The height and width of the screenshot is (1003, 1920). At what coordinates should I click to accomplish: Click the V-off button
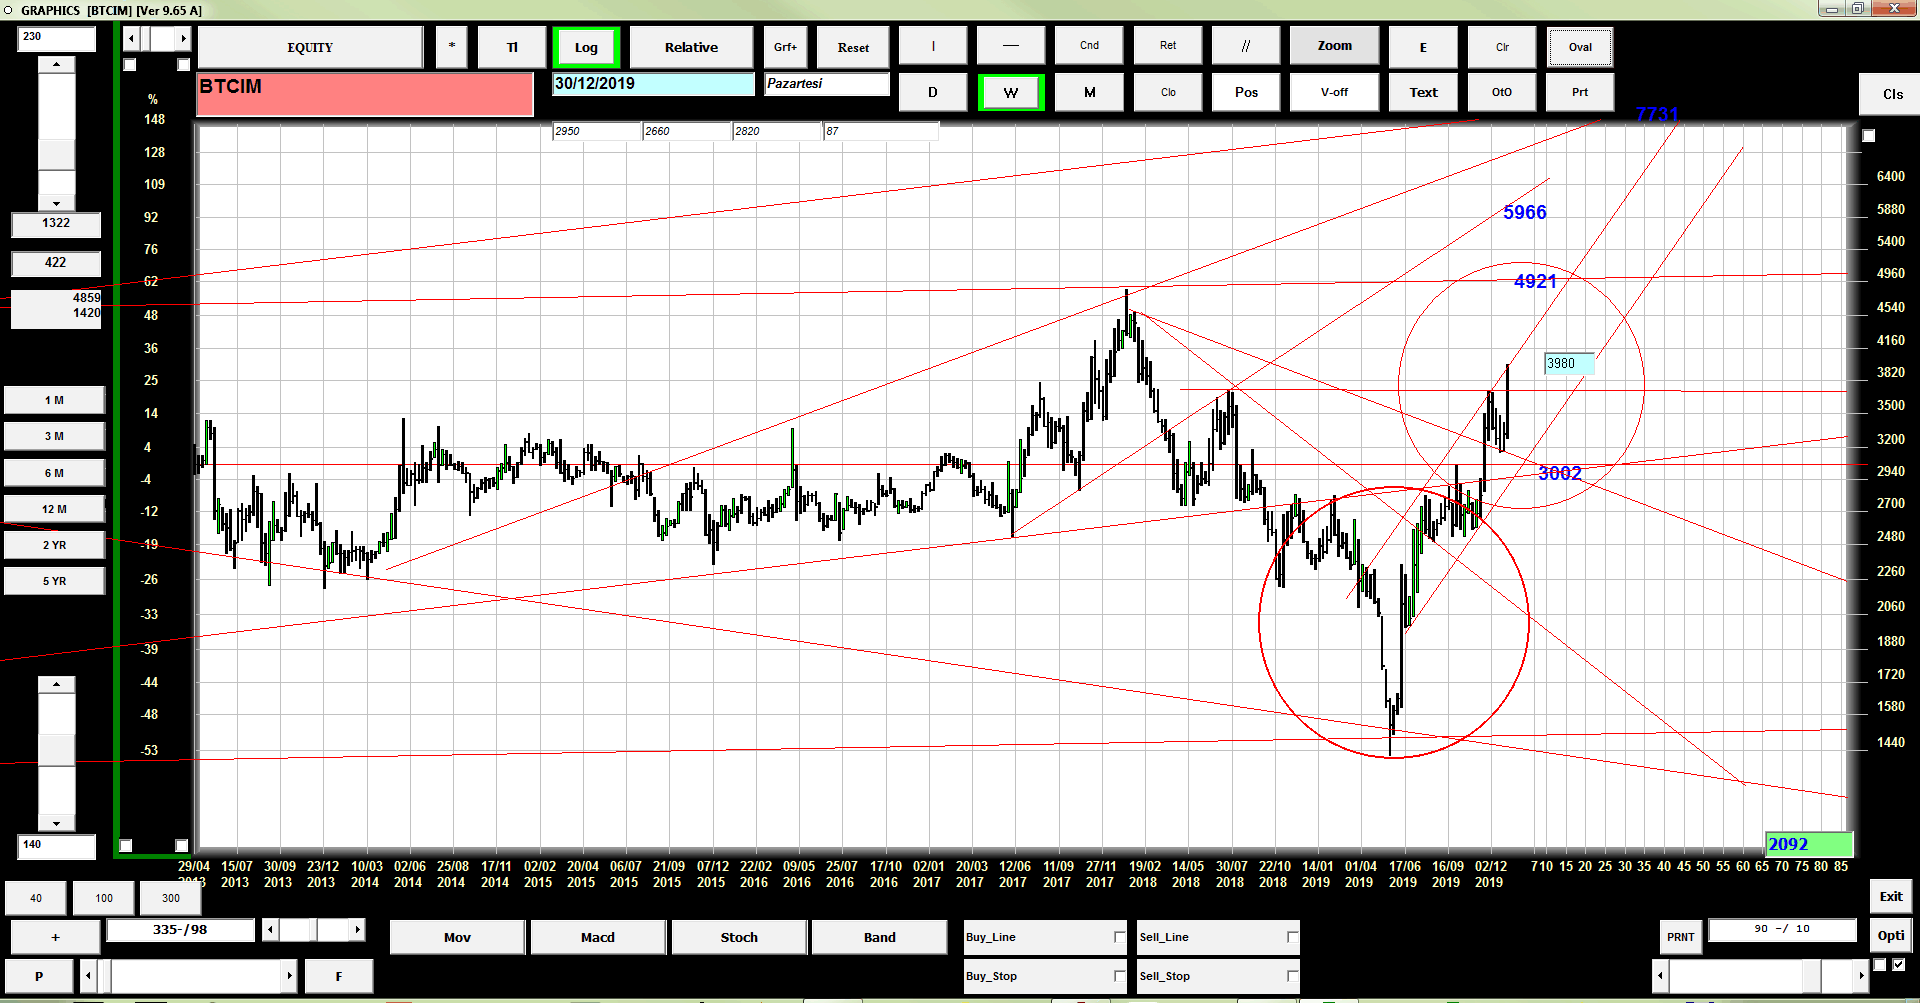point(1334,92)
